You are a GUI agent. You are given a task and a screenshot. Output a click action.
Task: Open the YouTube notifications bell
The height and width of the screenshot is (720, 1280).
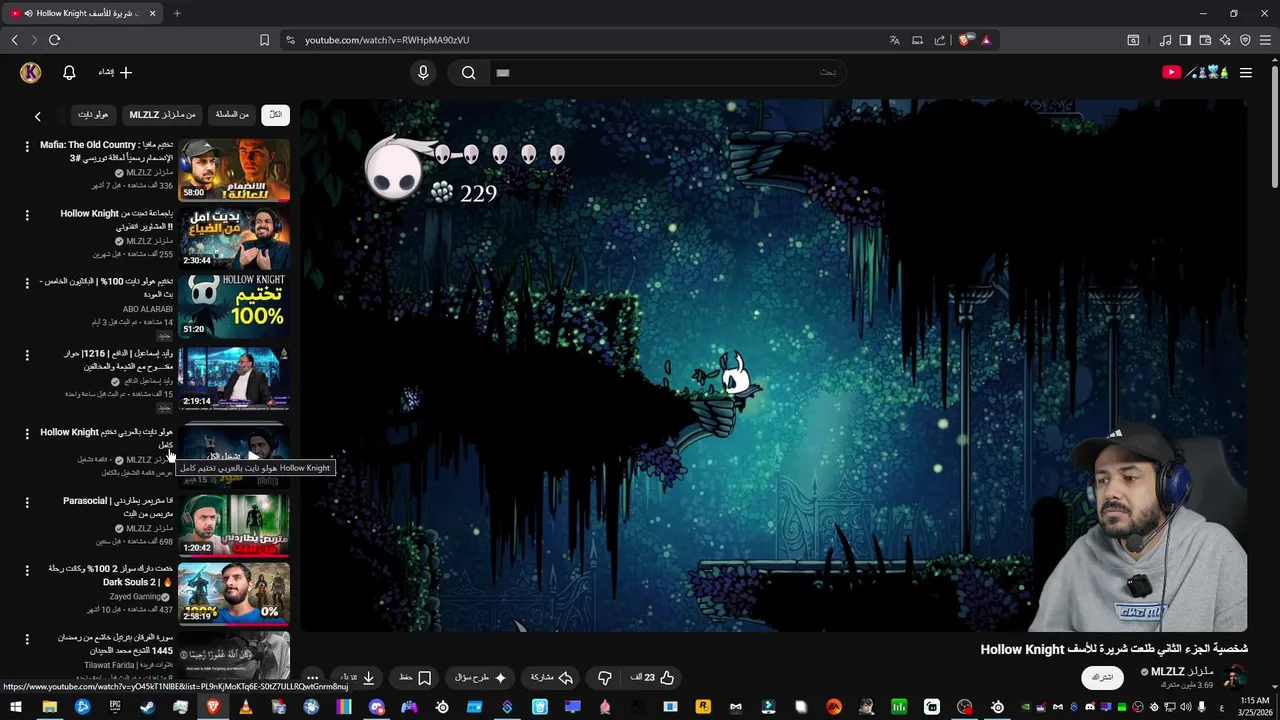tap(69, 73)
